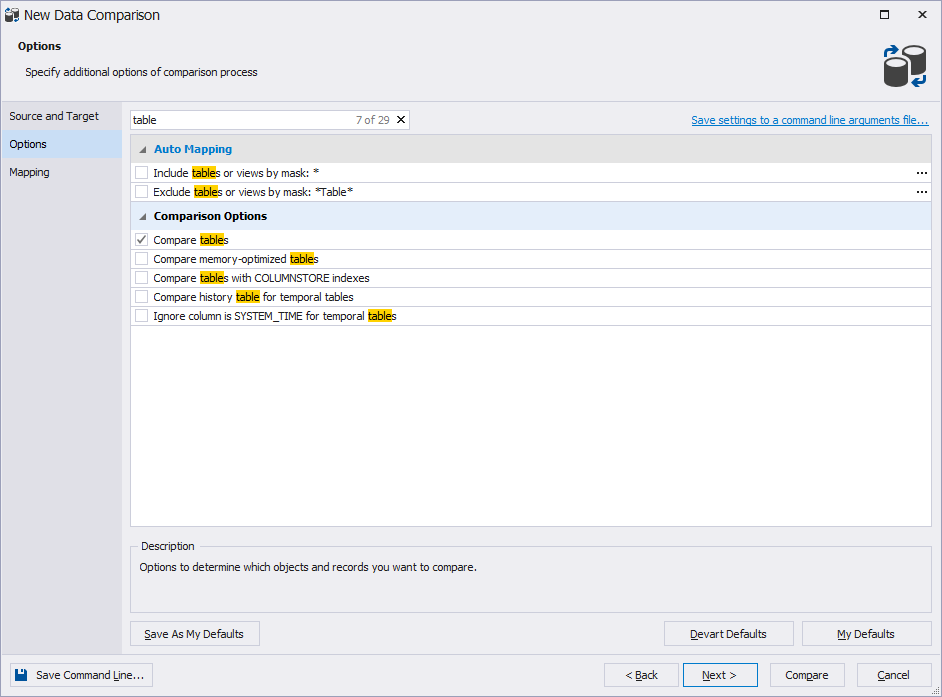Collapse the Comparison Options group
The image size is (942, 697).
click(x=143, y=216)
